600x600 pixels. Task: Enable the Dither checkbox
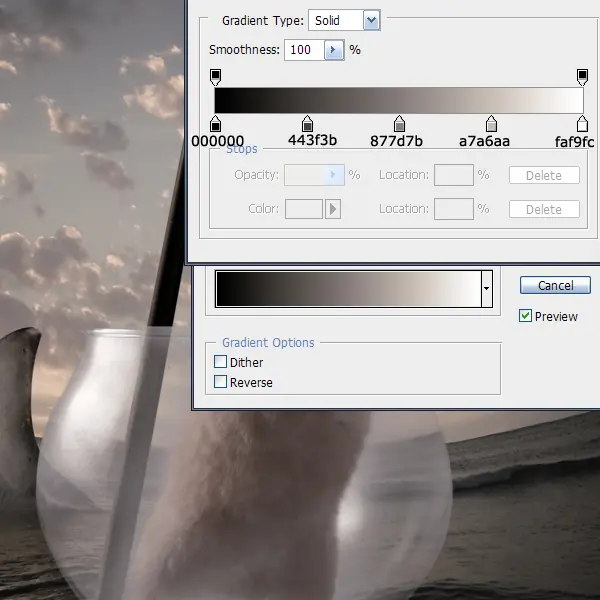click(x=220, y=362)
